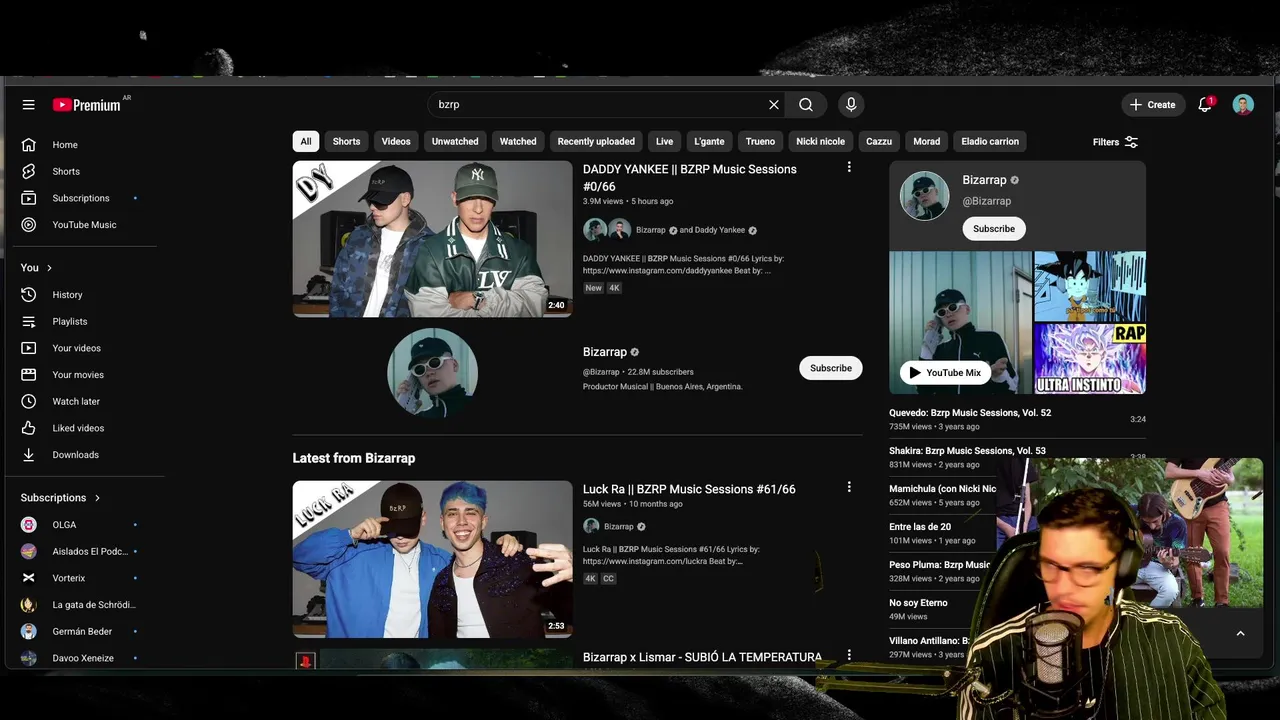This screenshot has height=720, width=1280.
Task: Open Subscriptions in the sidebar
Action: point(80,198)
